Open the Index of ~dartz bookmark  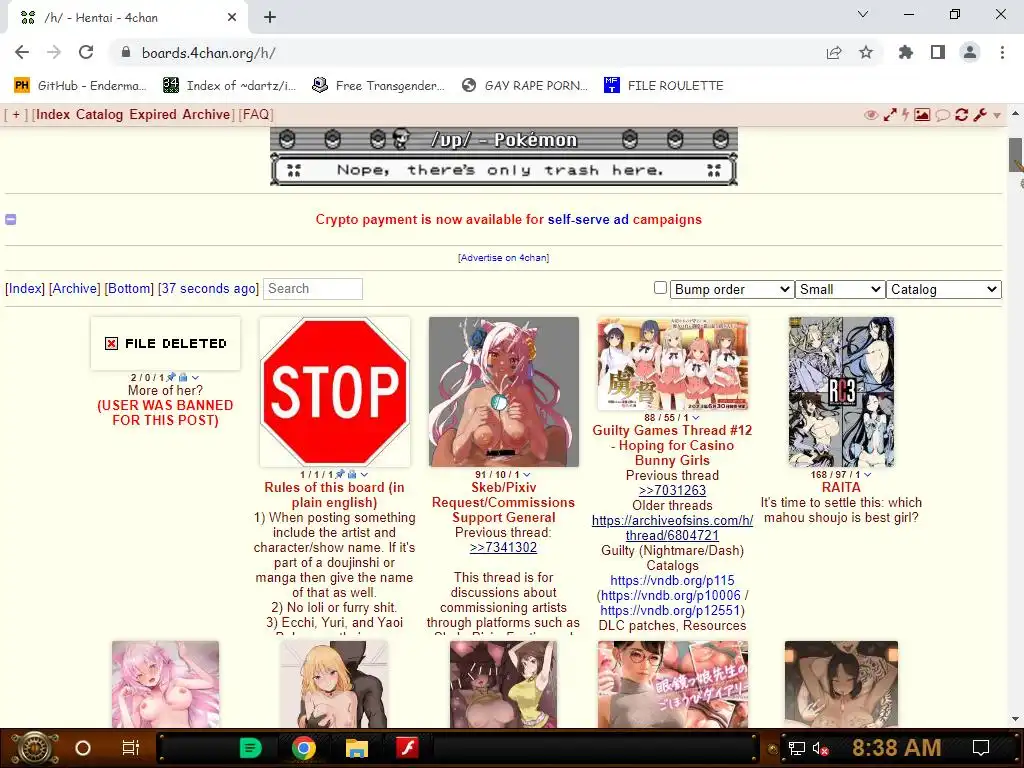(x=229, y=86)
